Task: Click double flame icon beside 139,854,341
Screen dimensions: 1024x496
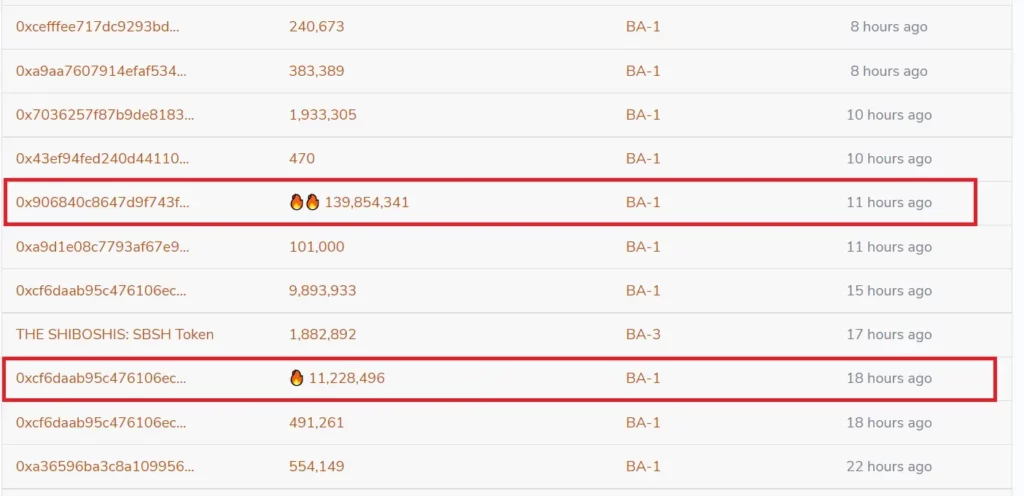Action: pyautogui.click(x=304, y=202)
